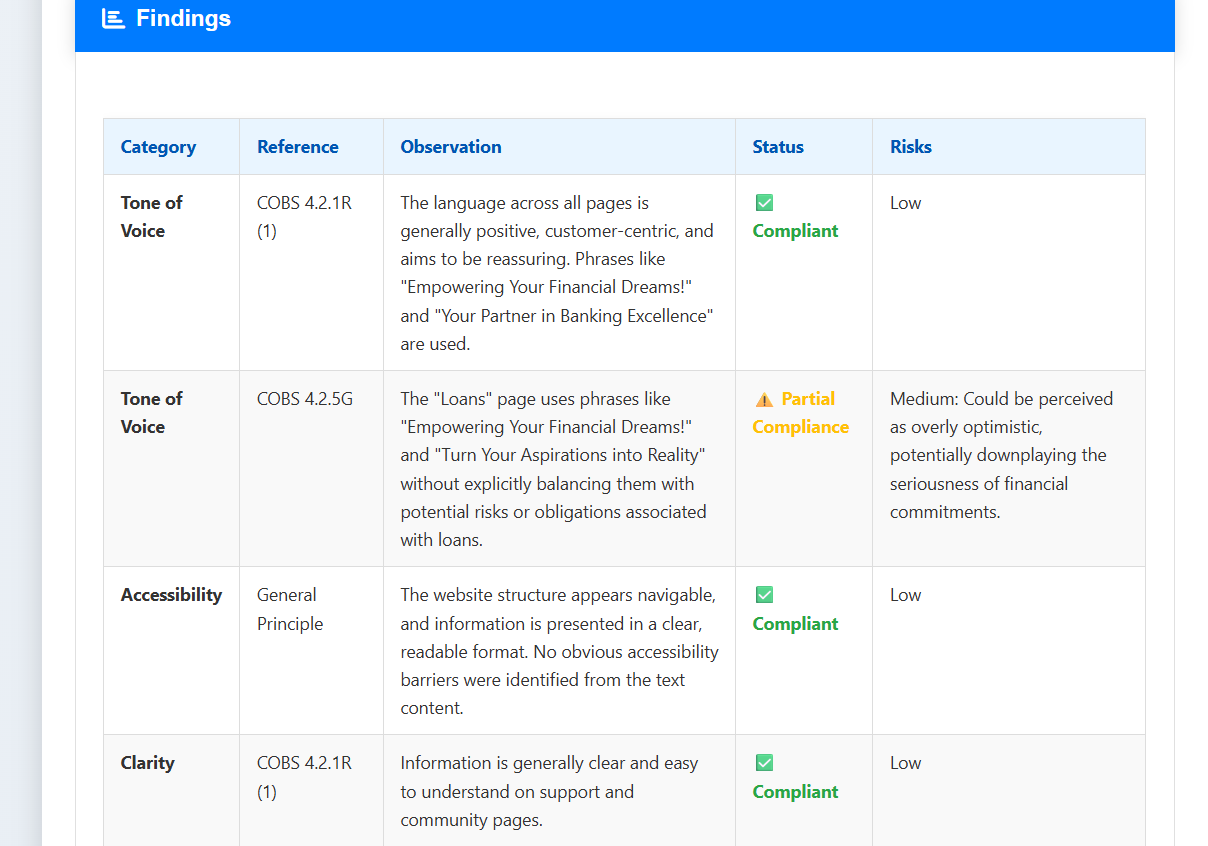
Task: Click the green checkmark in the Clarity row
Action: [764, 763]
